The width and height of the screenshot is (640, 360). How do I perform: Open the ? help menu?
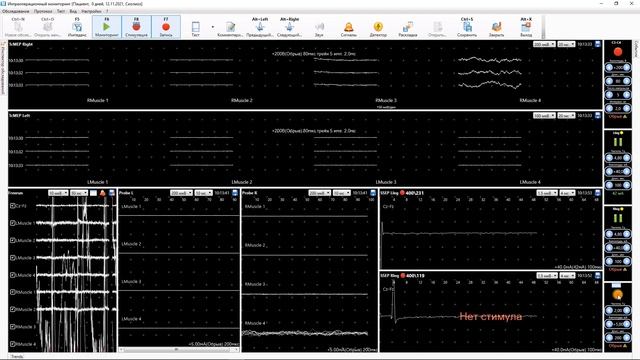[x=107, y=11]
